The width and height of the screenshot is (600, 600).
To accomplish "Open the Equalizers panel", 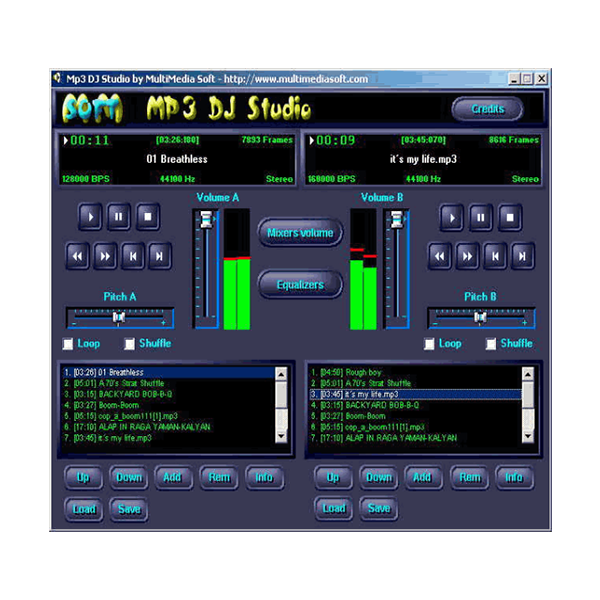I will click(x=300, y=285).
